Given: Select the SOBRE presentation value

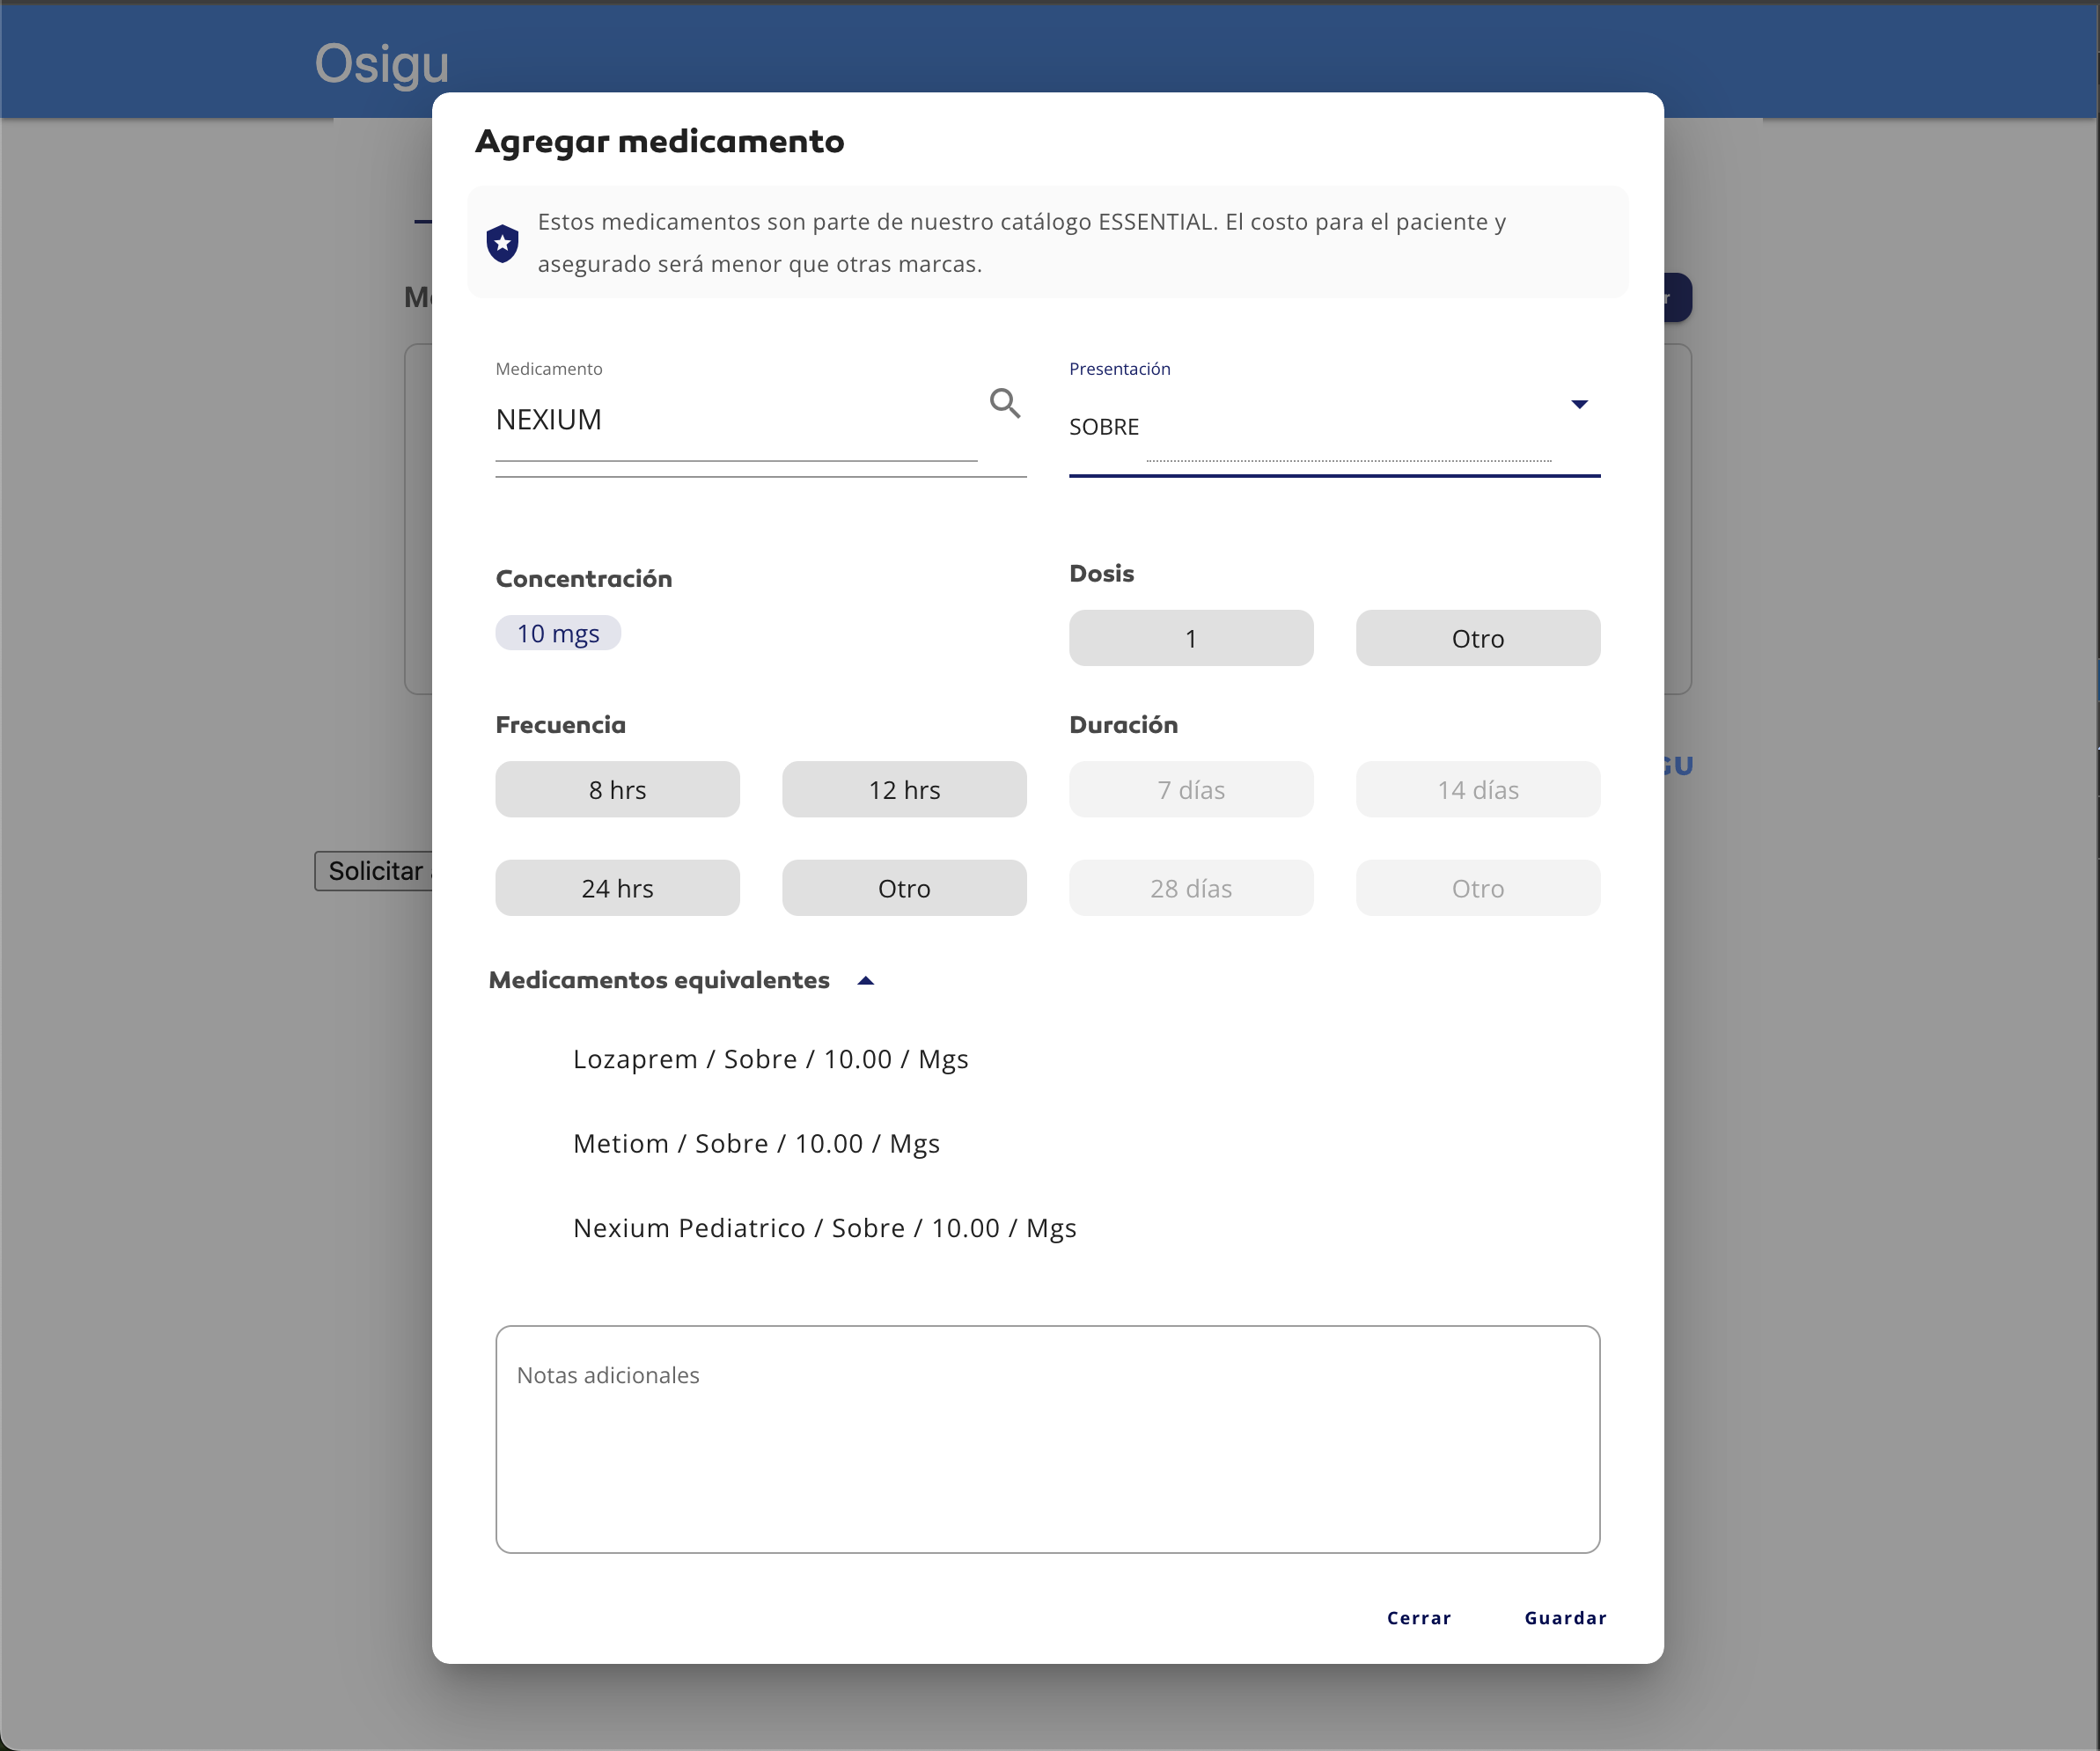Looking at the screenshot, I should [1104, 427].
